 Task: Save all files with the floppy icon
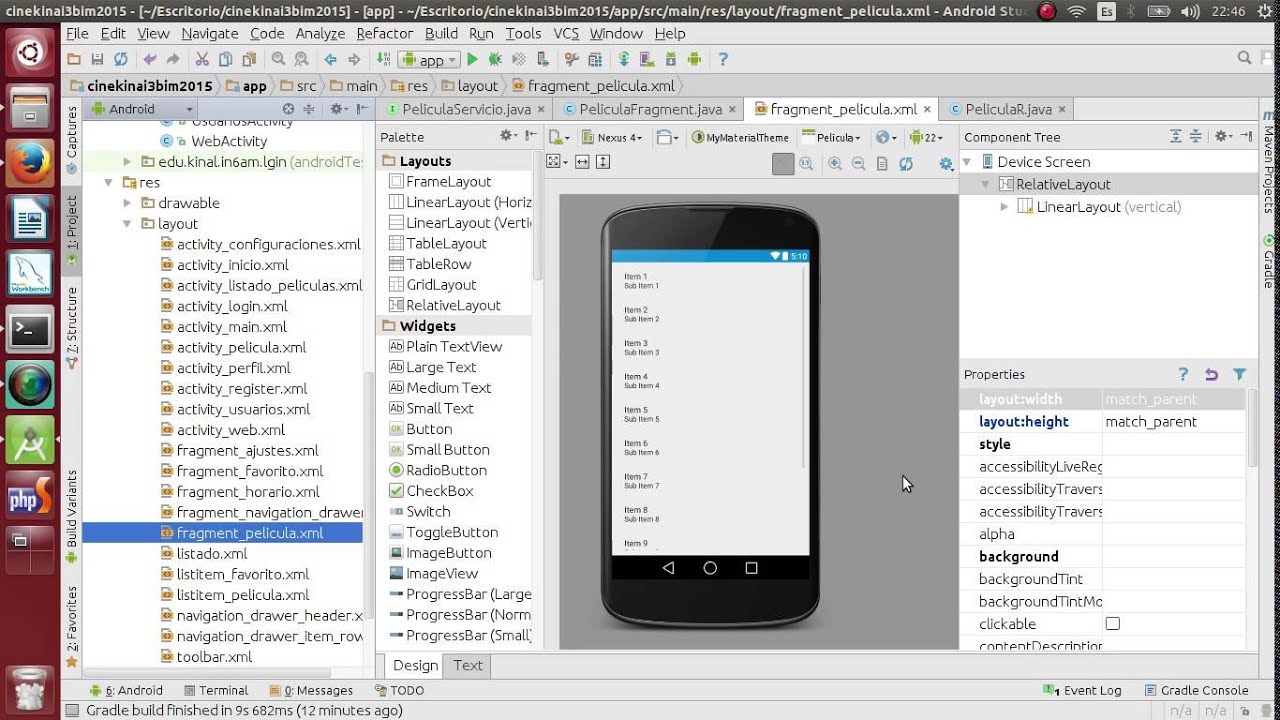point(97,60)
